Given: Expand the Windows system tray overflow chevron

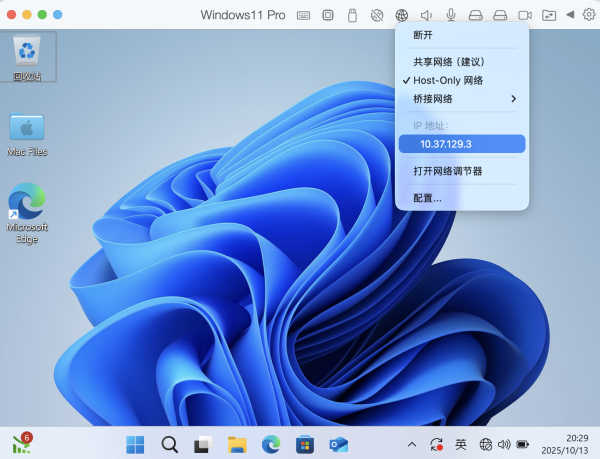Looking at the screenshot, I should coord(411,443).
